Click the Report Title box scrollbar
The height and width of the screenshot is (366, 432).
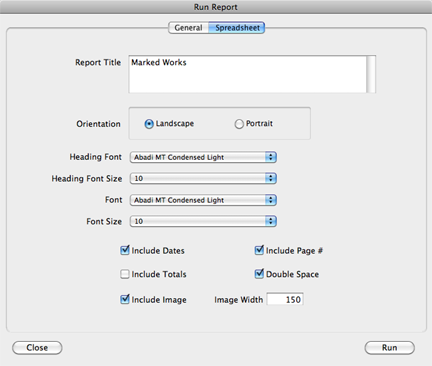(371, 74)
